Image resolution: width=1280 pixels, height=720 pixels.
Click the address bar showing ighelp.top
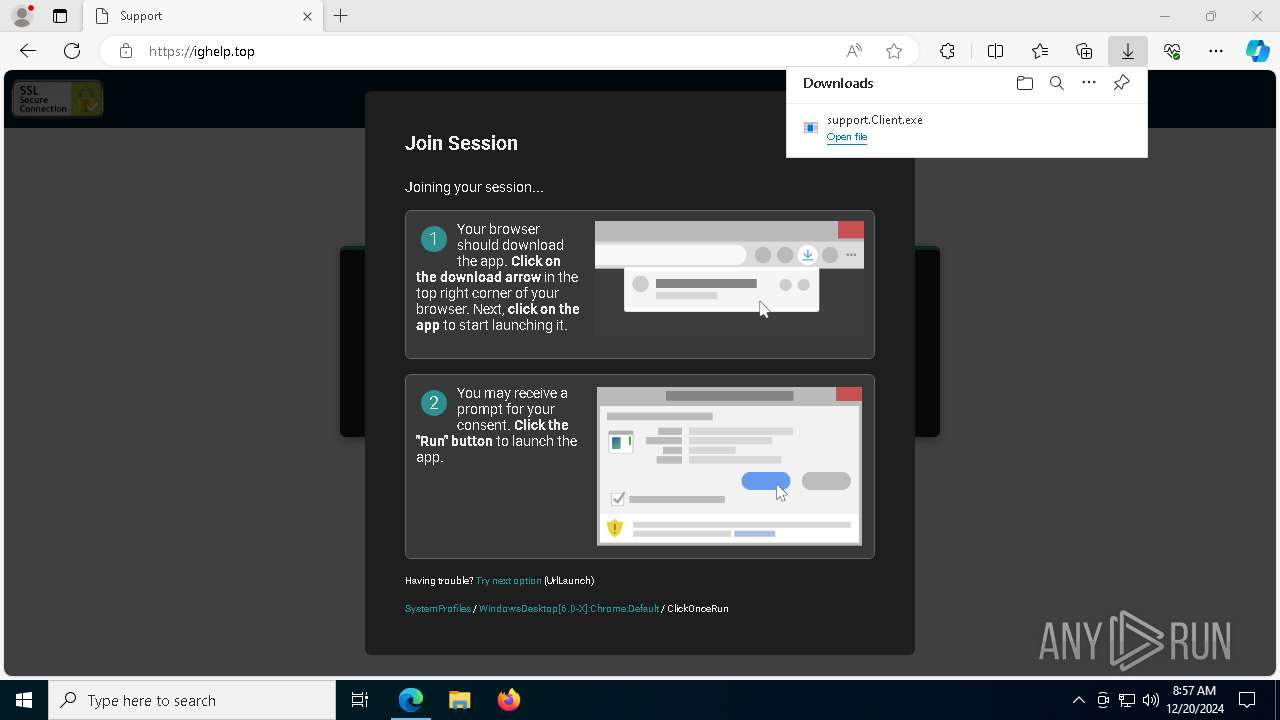490,51
